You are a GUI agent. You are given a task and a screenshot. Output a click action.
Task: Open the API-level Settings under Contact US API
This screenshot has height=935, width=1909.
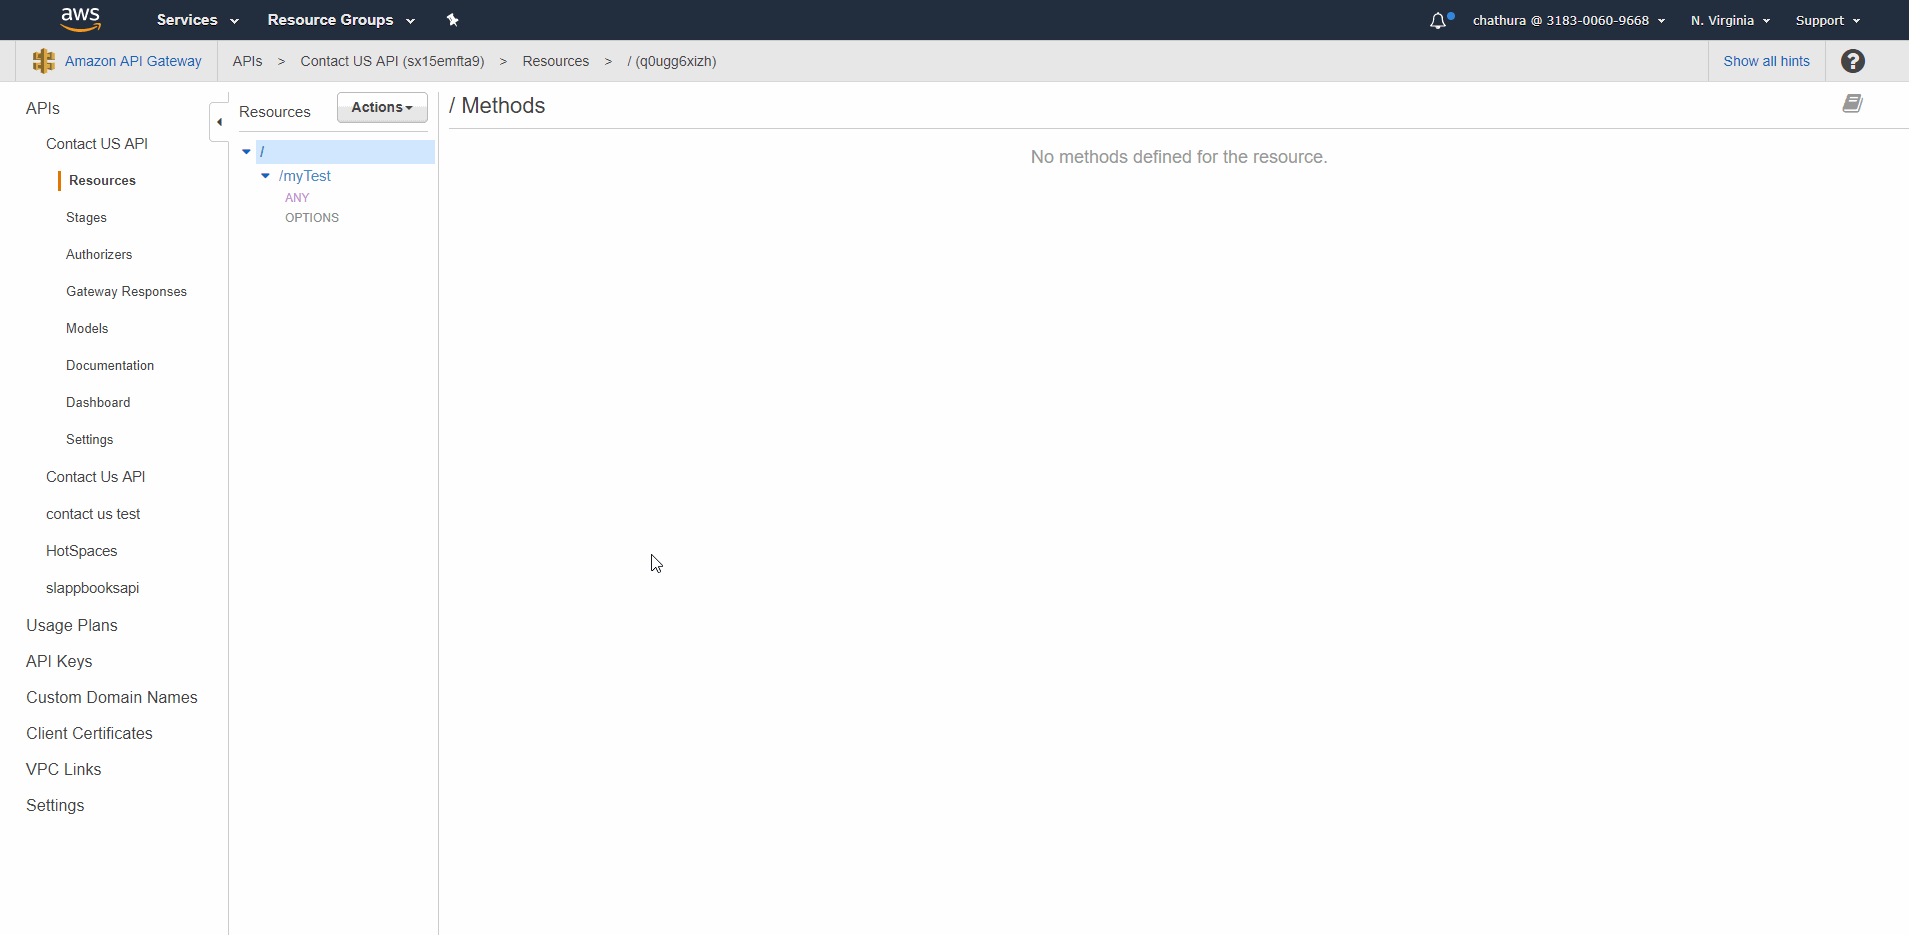click(89, 440)
